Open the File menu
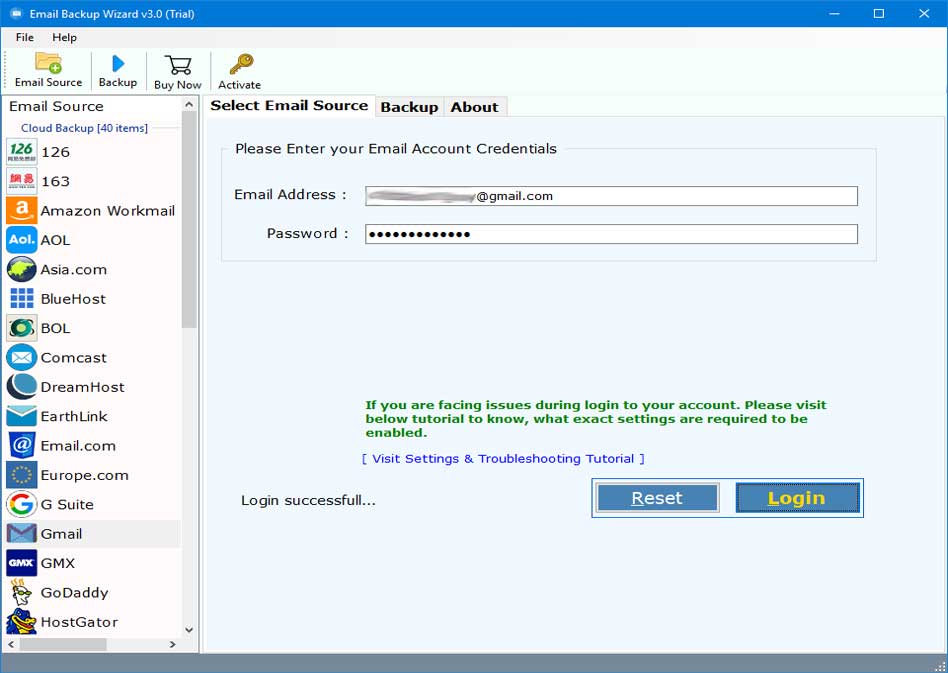This screenshot has height=673, width=948. (25, 37)
